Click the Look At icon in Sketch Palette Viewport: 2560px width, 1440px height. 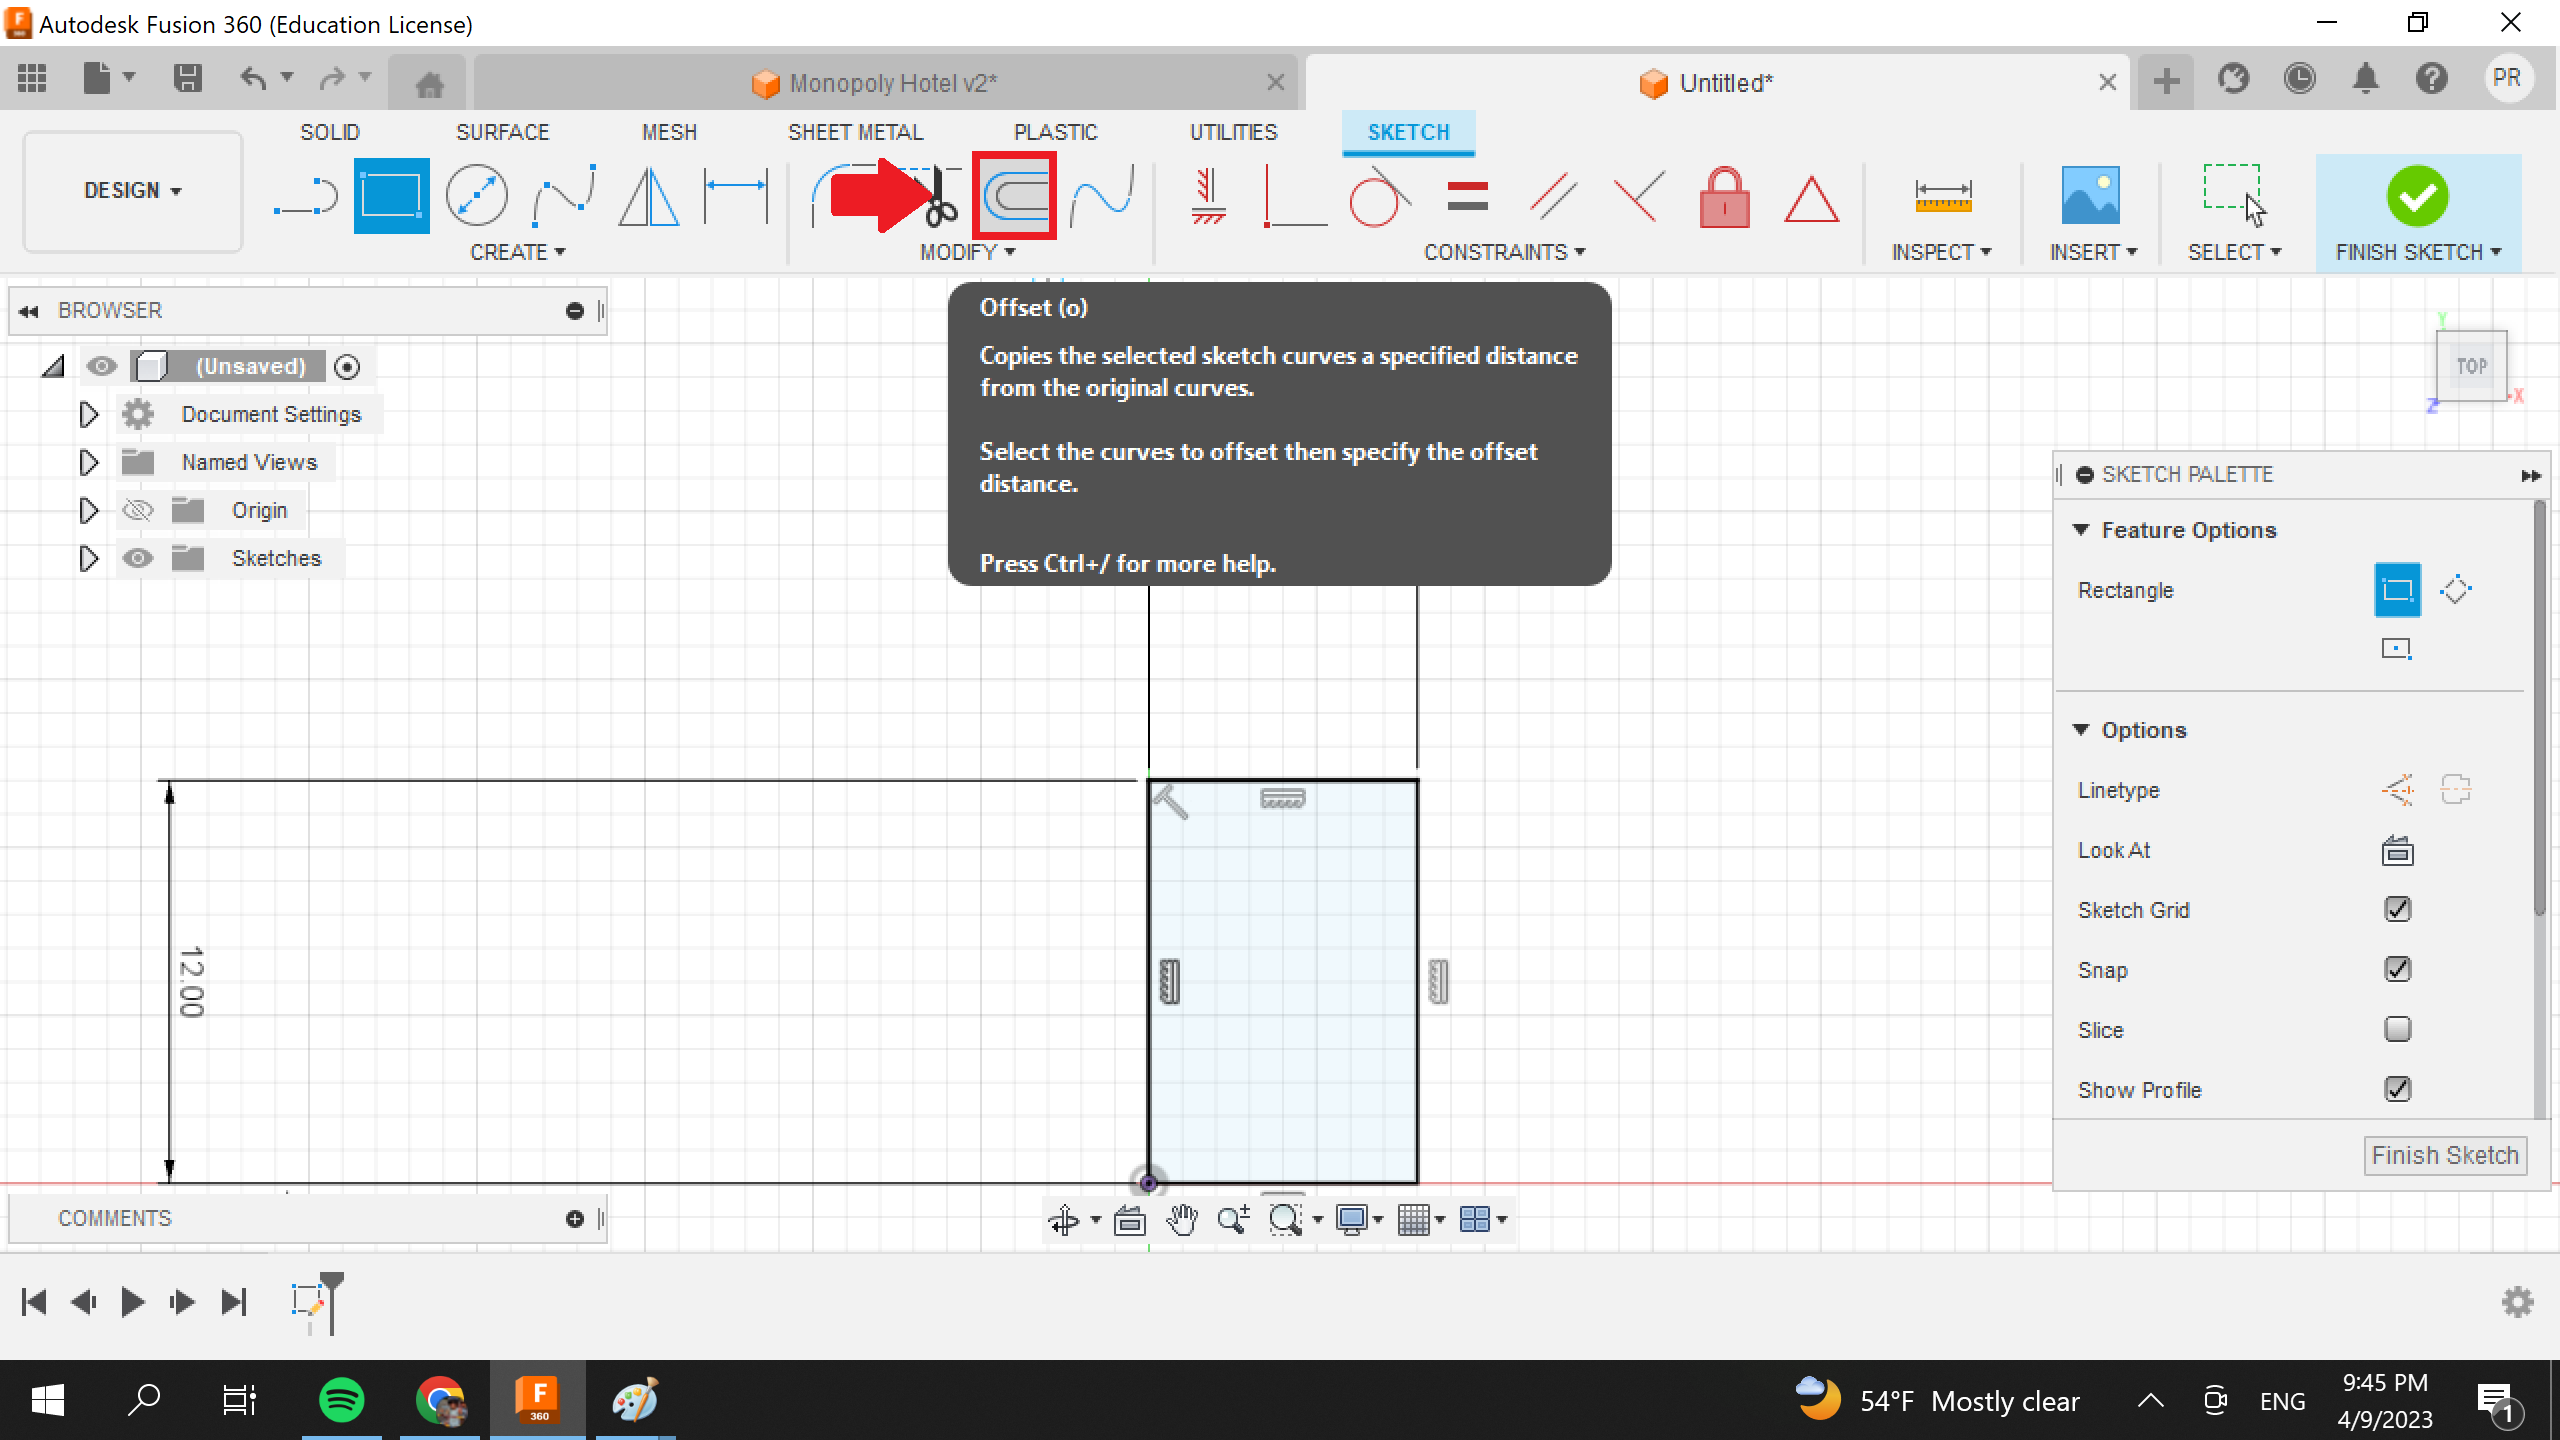coord(2398,850)
